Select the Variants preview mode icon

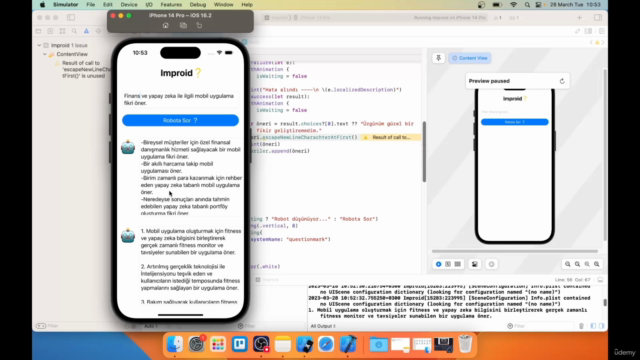(x=458, y=264)
